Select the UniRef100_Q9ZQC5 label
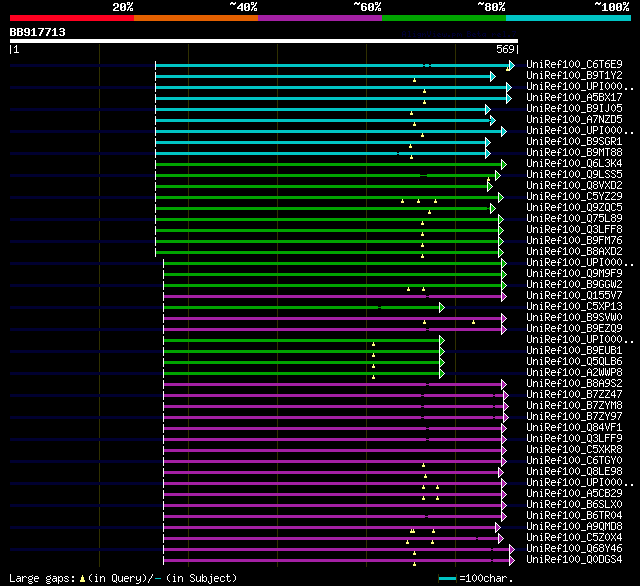This screenshot has height=586, width=640. [x=574, y=208]
